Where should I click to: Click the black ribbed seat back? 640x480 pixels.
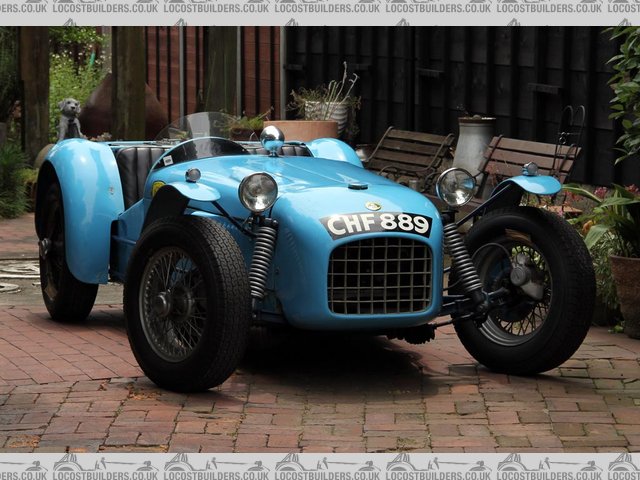pos(135,170)
